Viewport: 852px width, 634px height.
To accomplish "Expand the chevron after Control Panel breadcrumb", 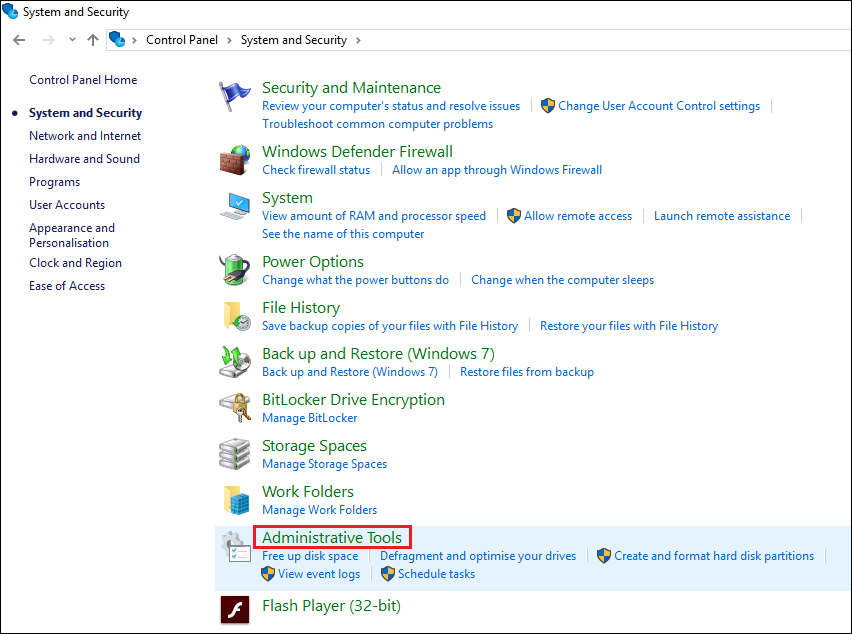I will point(229,40).
